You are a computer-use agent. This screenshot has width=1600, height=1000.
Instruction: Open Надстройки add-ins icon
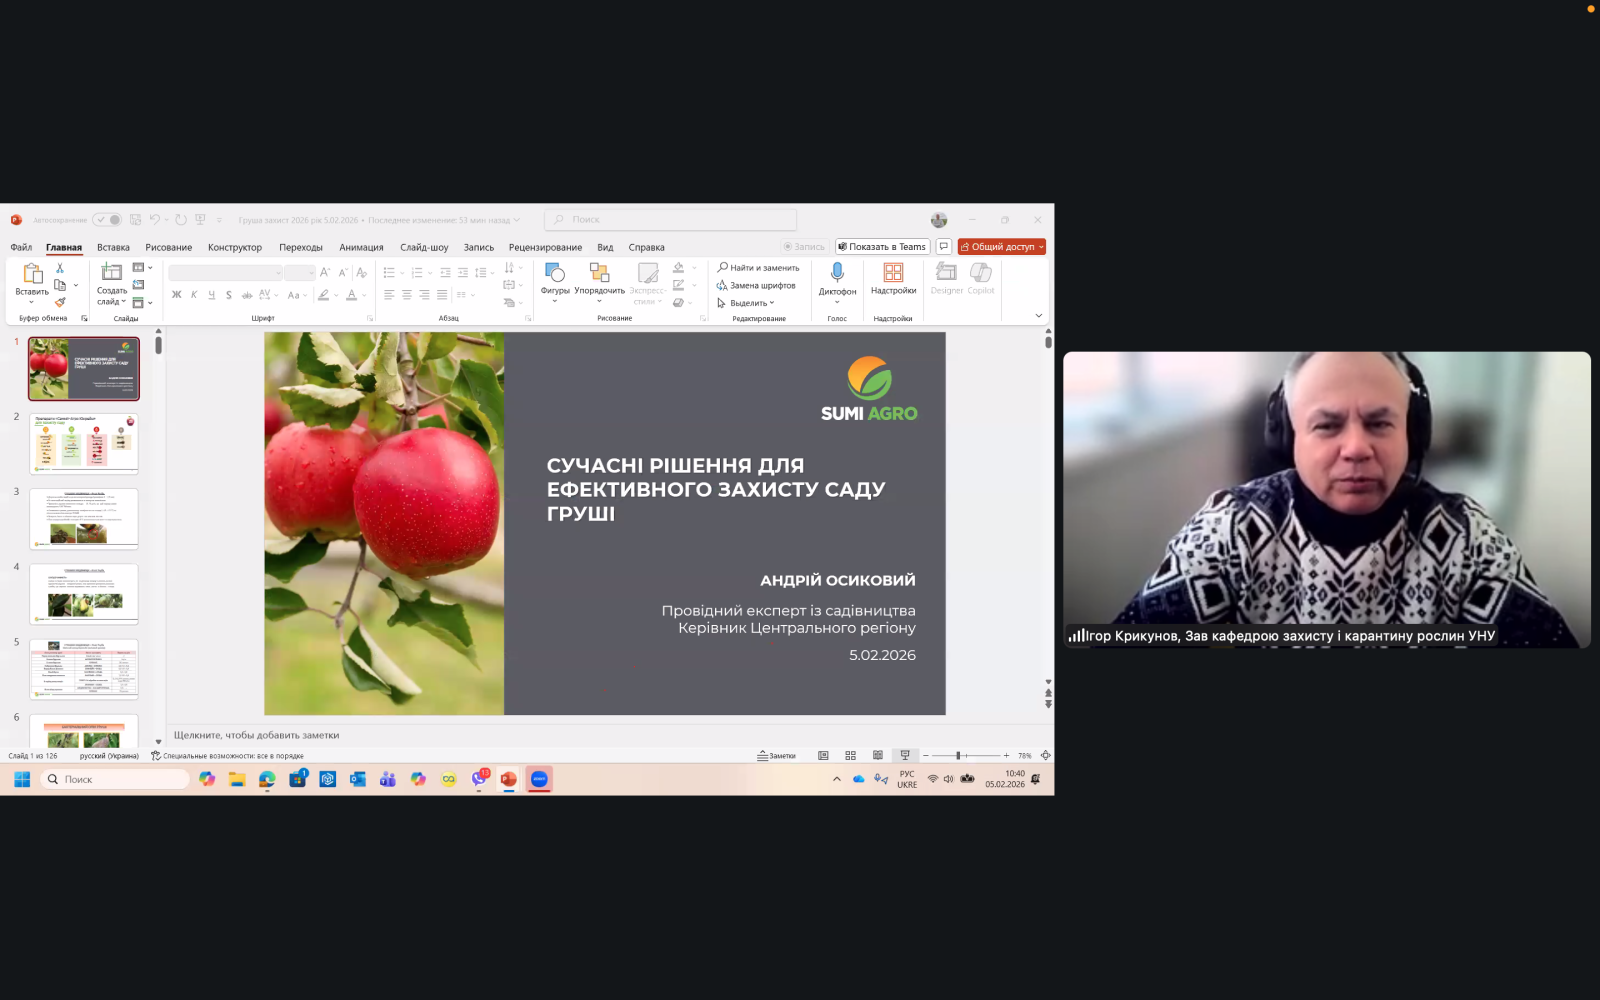[x=893, y=273]
